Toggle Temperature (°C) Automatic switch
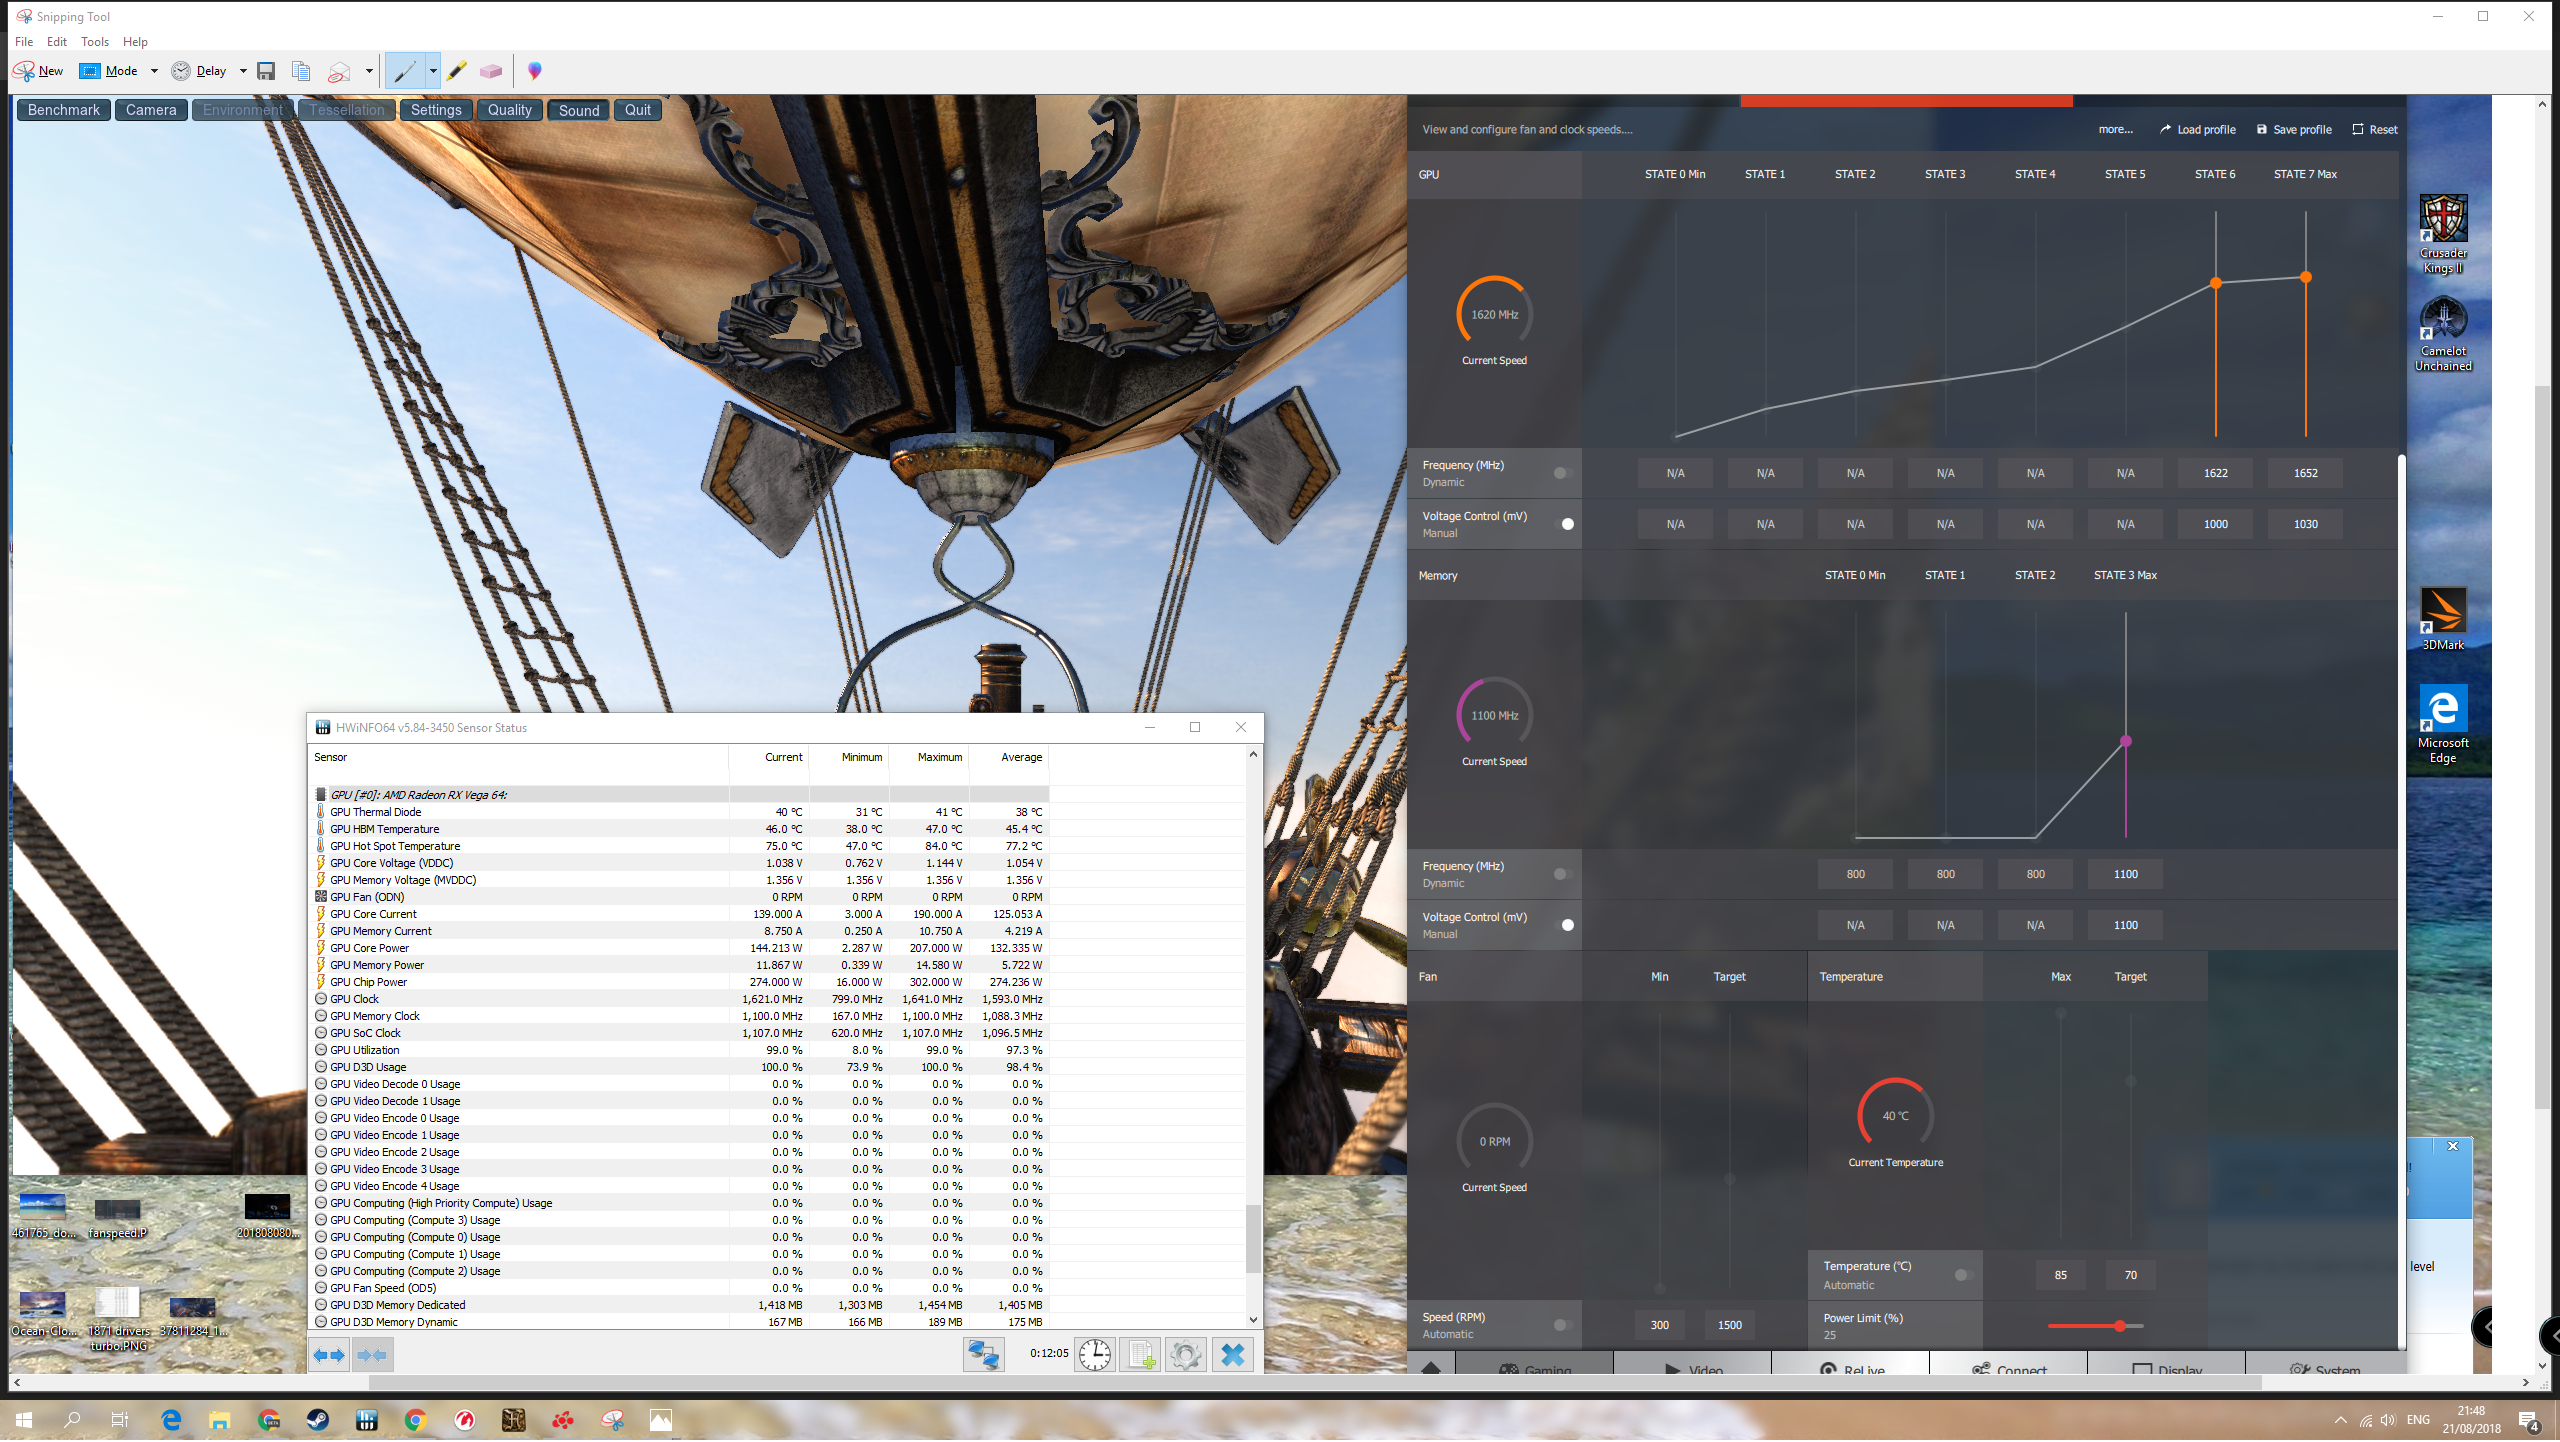2560x1442 pixels. (x=1965, y=1276)
